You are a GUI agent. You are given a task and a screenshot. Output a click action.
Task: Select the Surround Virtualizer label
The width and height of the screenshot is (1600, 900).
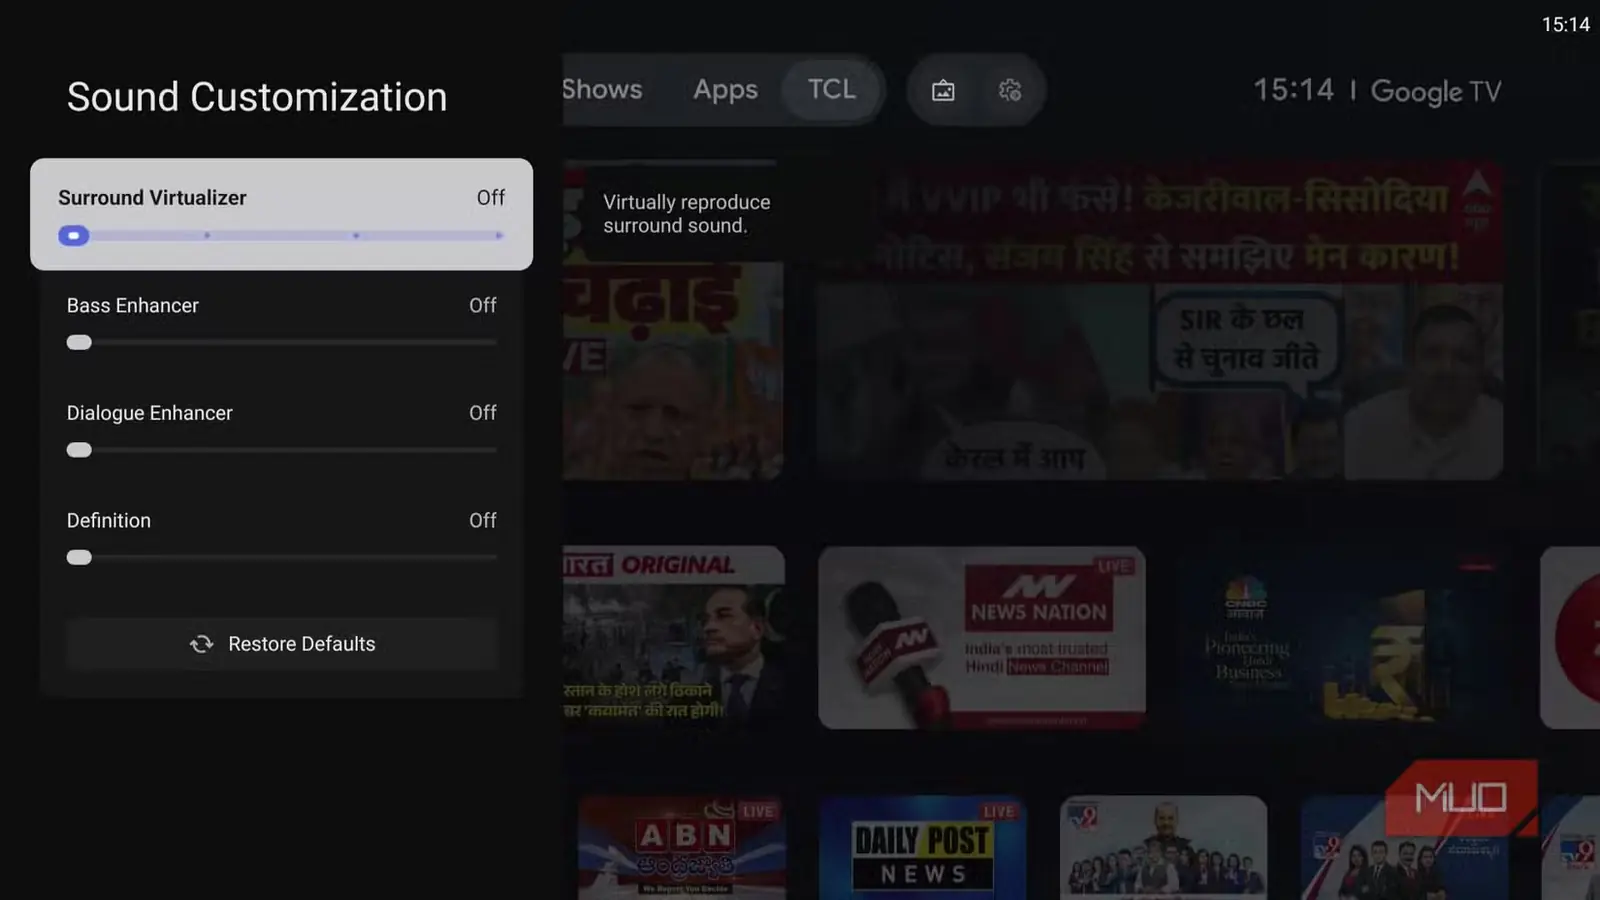[x=152, y=198]
